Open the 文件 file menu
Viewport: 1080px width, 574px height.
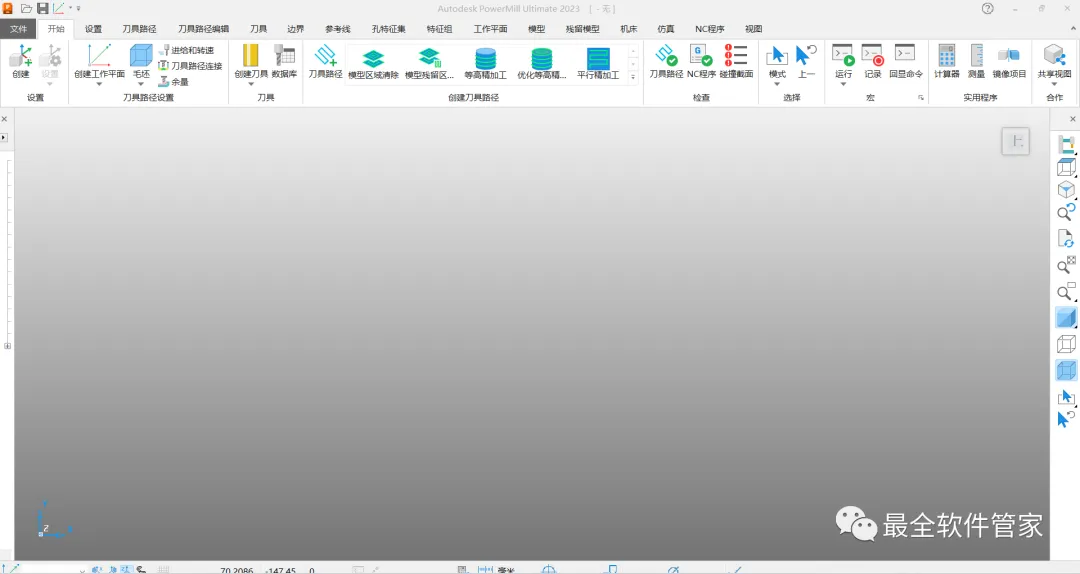[19, 29]
